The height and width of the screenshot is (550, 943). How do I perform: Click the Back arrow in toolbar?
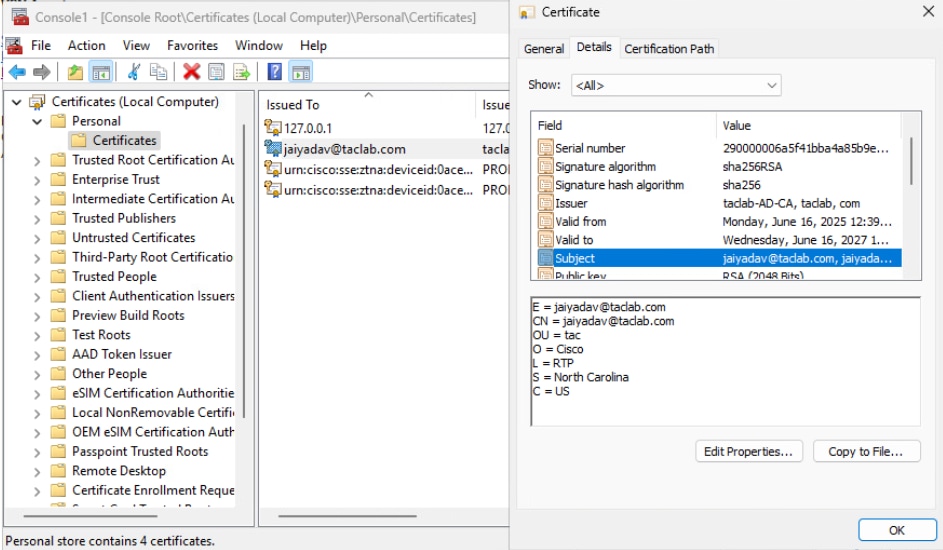click(17, 72)
